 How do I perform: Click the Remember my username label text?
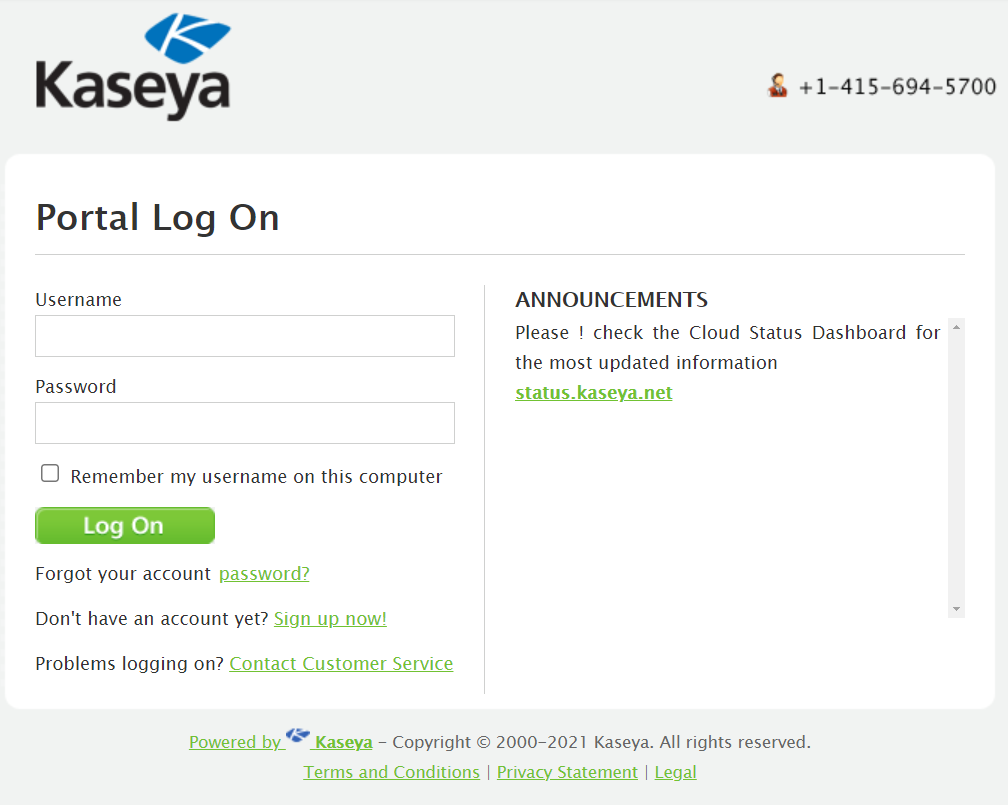point(256,477)
